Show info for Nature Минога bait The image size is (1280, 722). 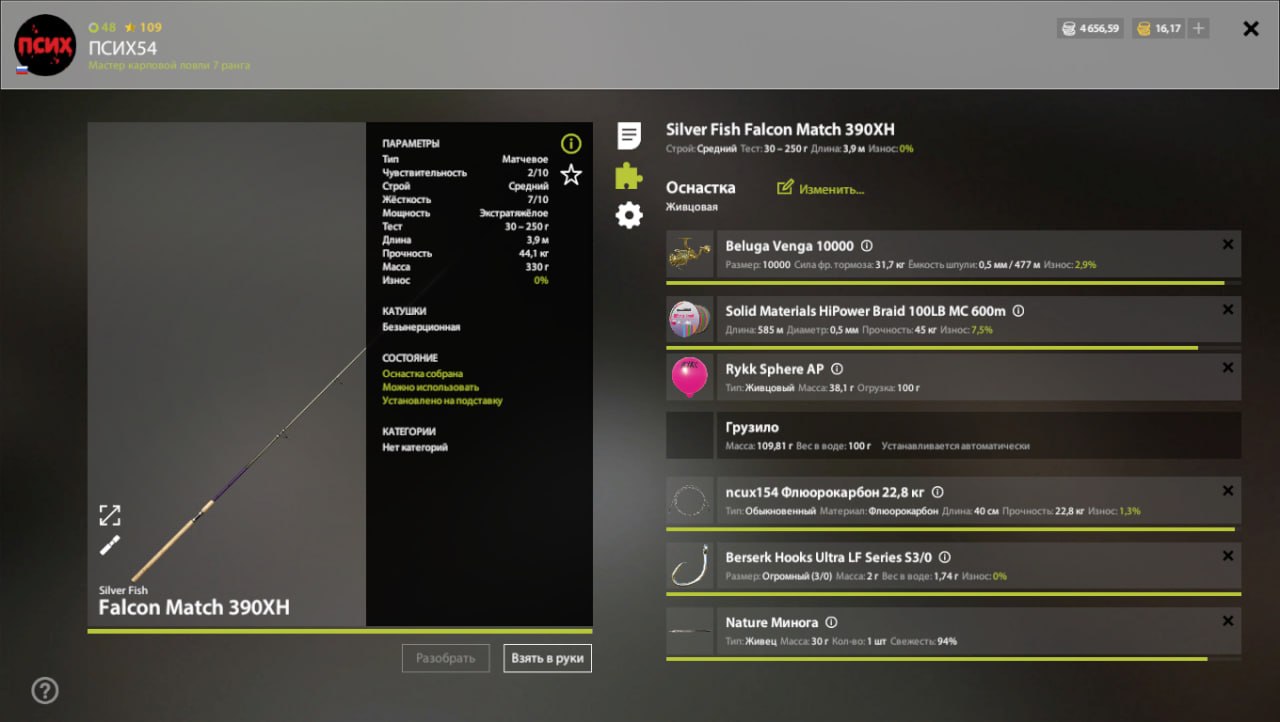831,622
